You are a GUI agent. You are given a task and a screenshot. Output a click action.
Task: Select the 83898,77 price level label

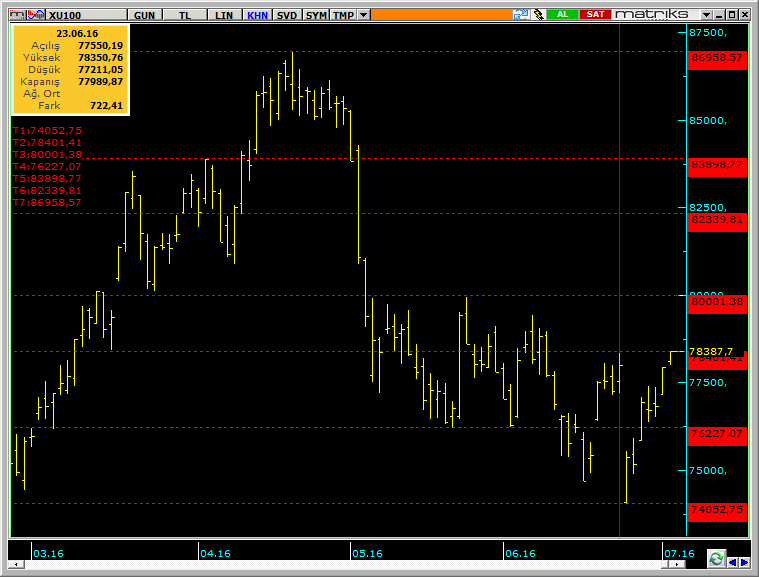716,165
